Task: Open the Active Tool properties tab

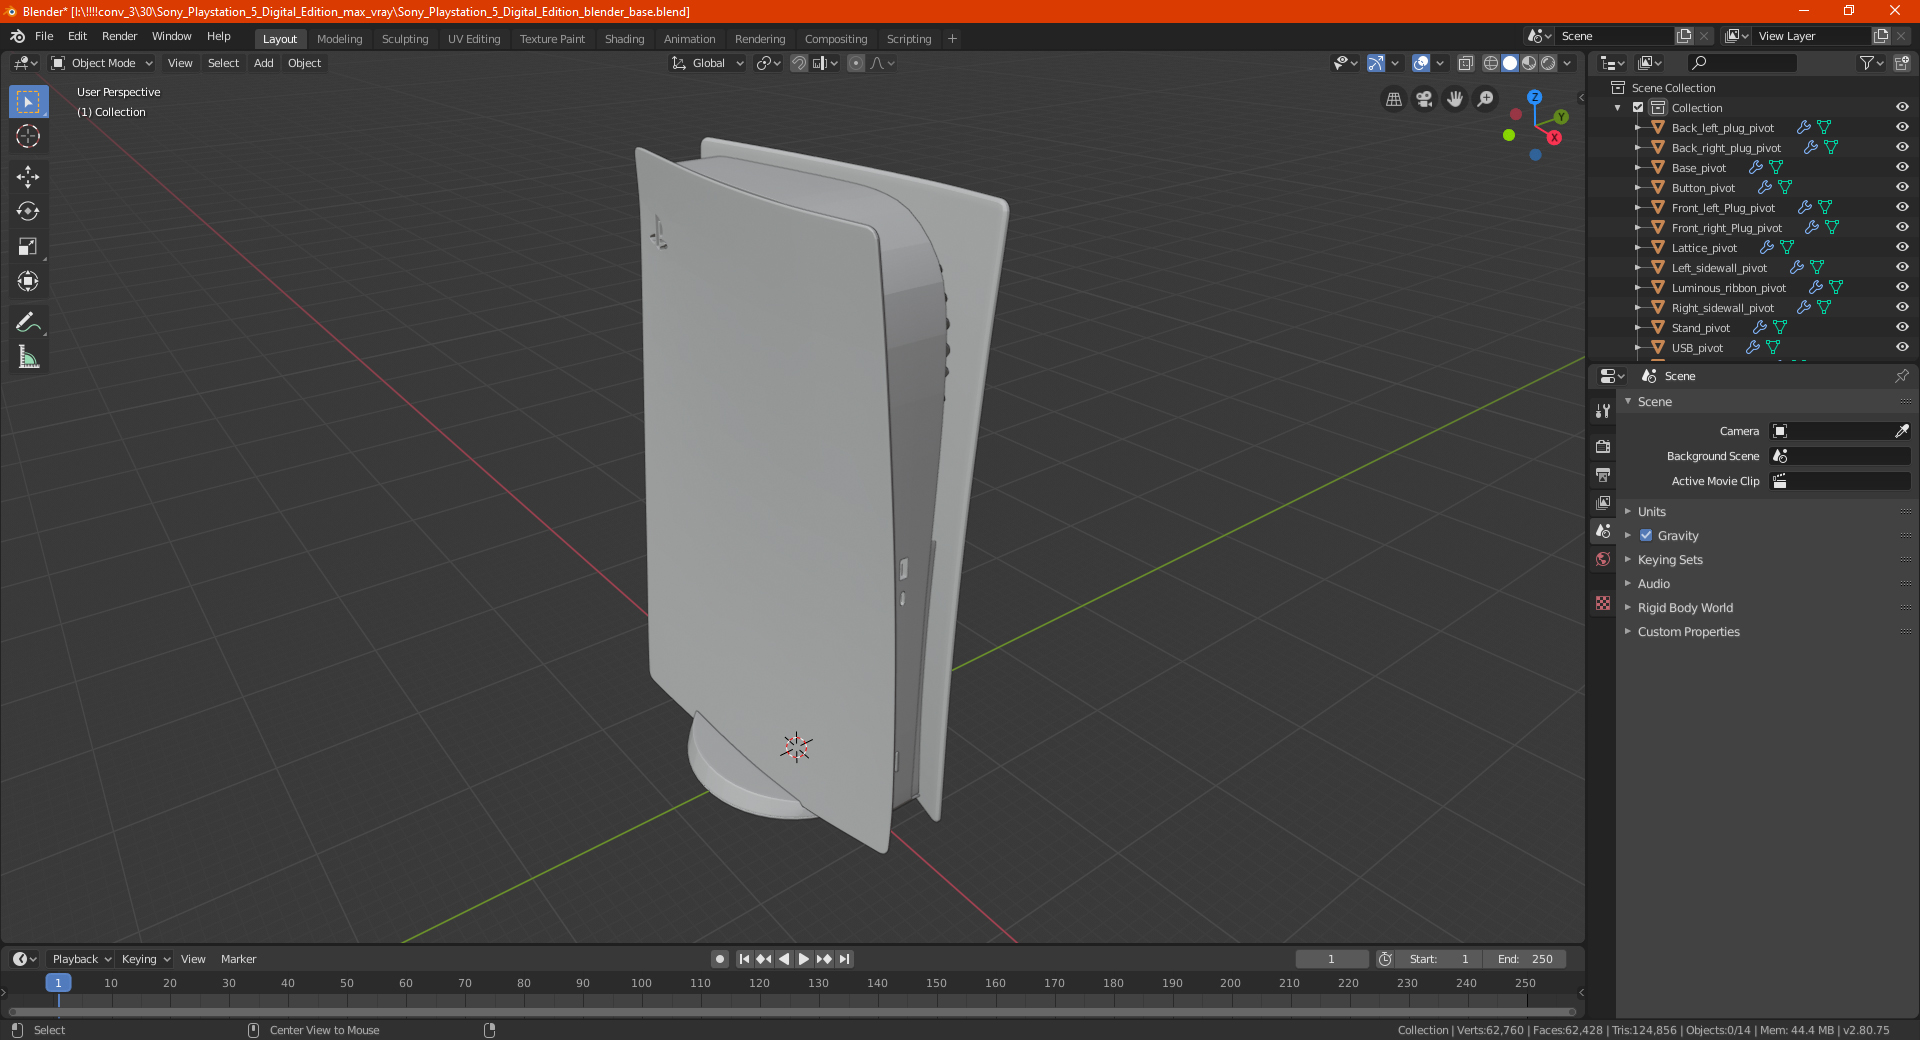Action: (1603, 410)
